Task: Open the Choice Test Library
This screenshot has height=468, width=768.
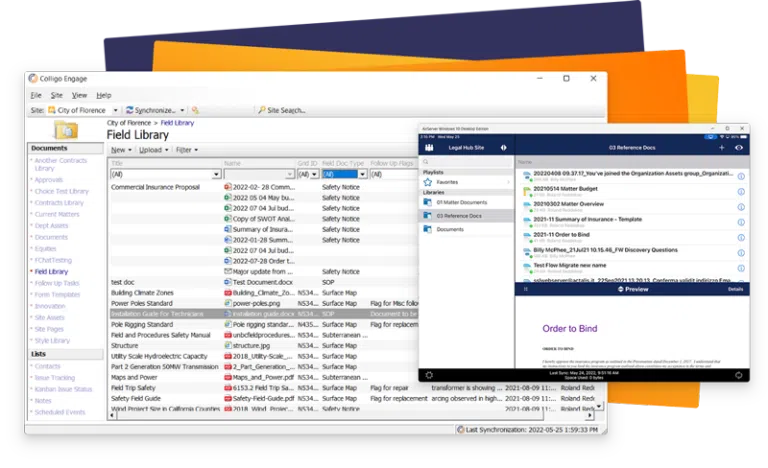Action: coord(62,191)
